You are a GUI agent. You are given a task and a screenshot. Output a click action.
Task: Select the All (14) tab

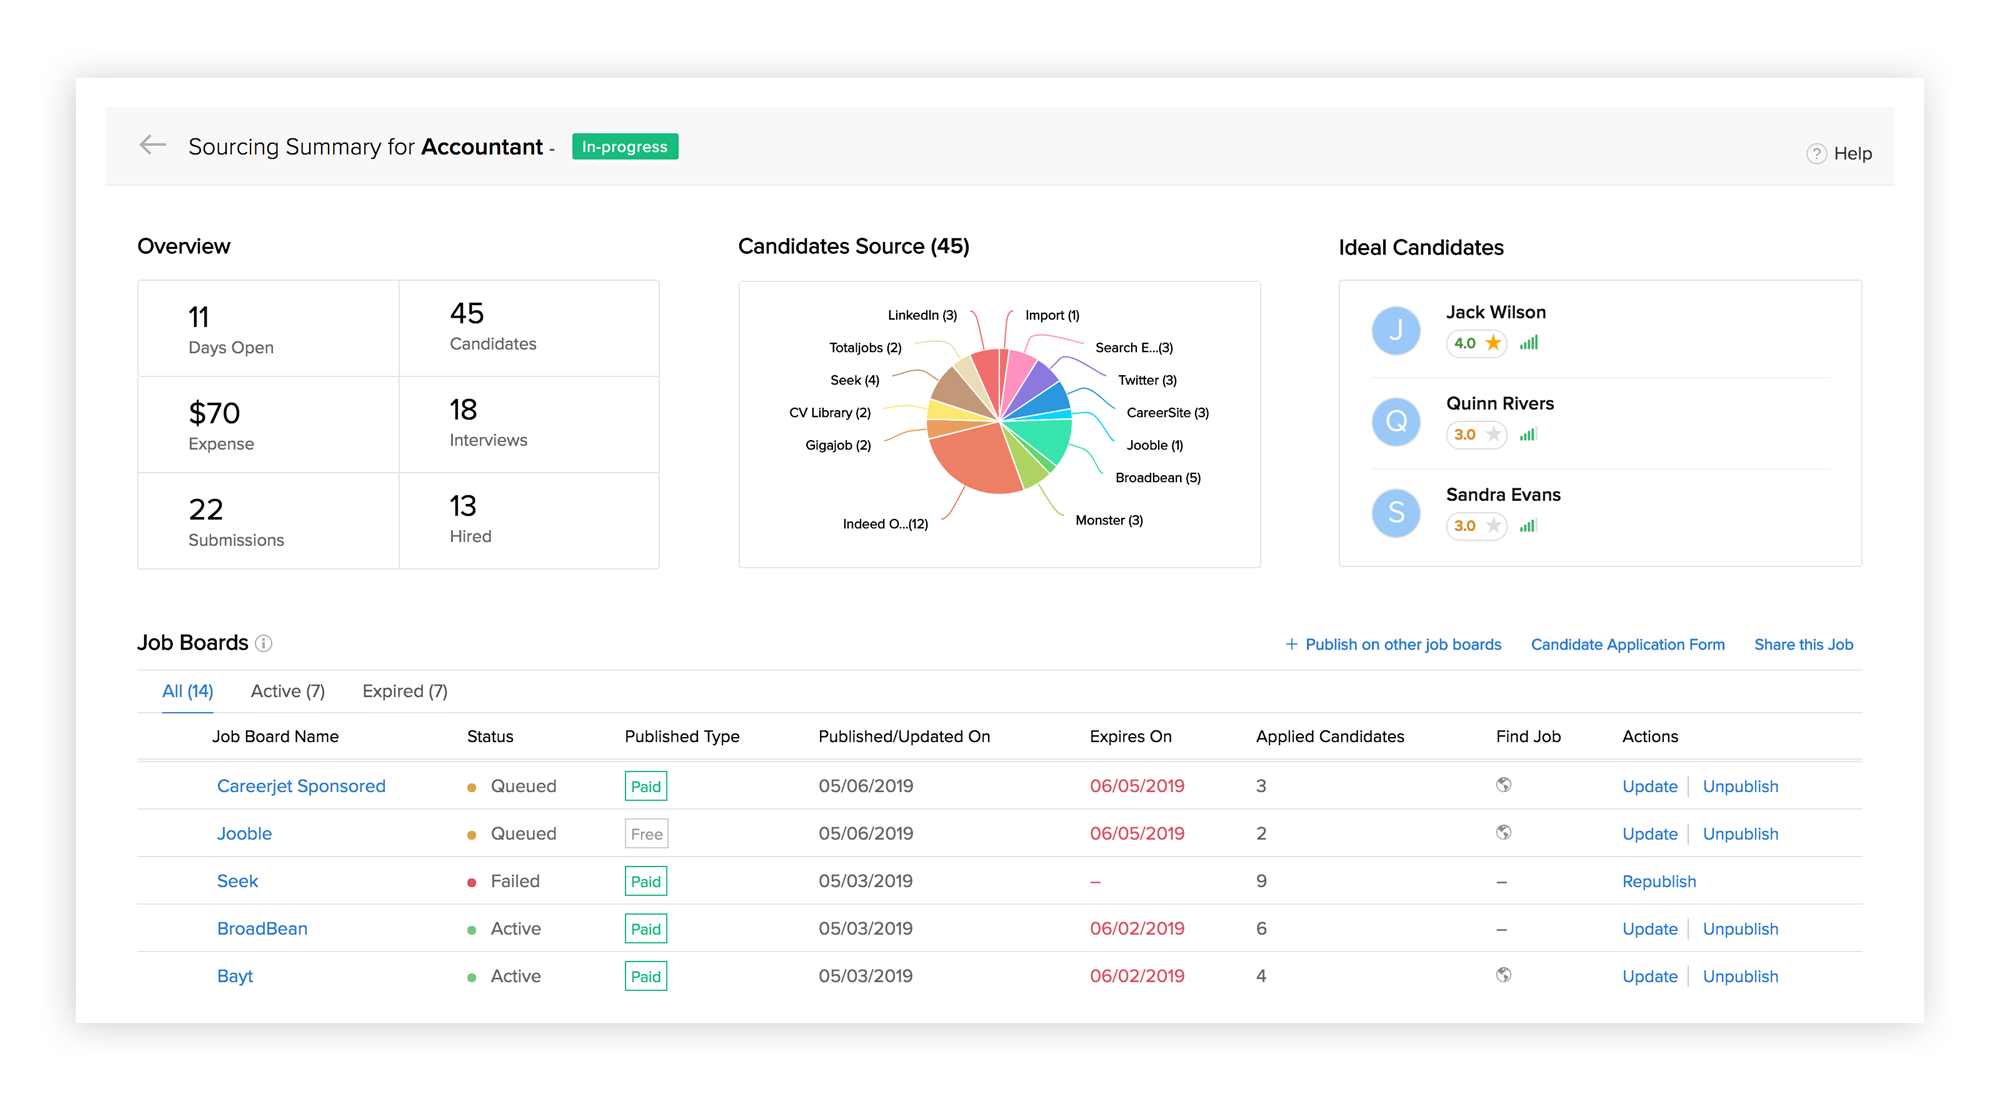click(188, 691)
